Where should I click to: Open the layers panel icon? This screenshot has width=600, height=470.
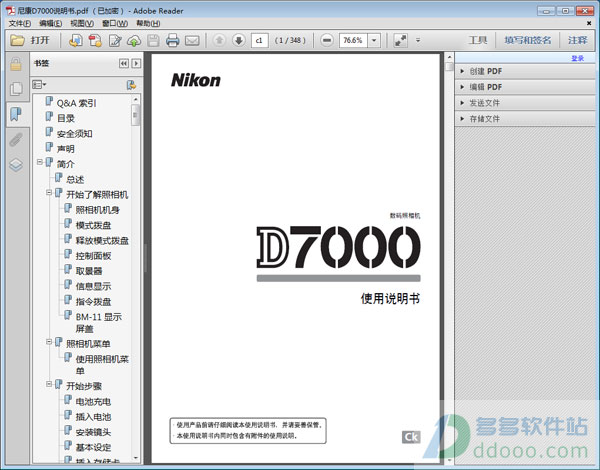click(x=16, y=165)
